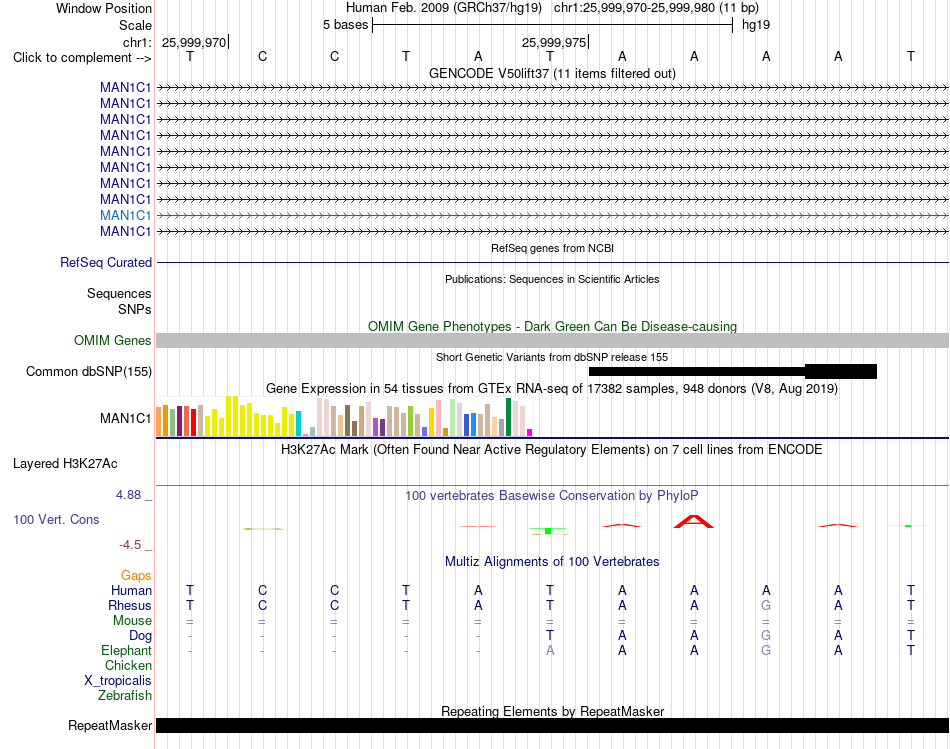Click the -4.5 PhyloP lower scale value
Viewport: 950px width, 749px height.
pyautogui.click(x=130, y=545)
